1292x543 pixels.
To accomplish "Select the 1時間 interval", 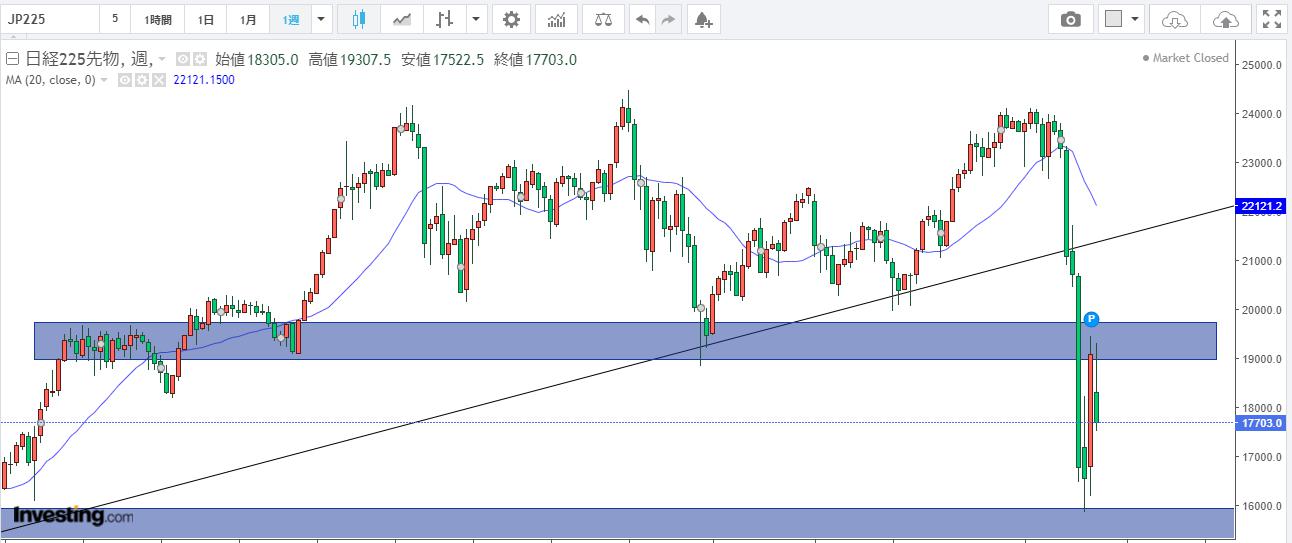I will point(158,19).
